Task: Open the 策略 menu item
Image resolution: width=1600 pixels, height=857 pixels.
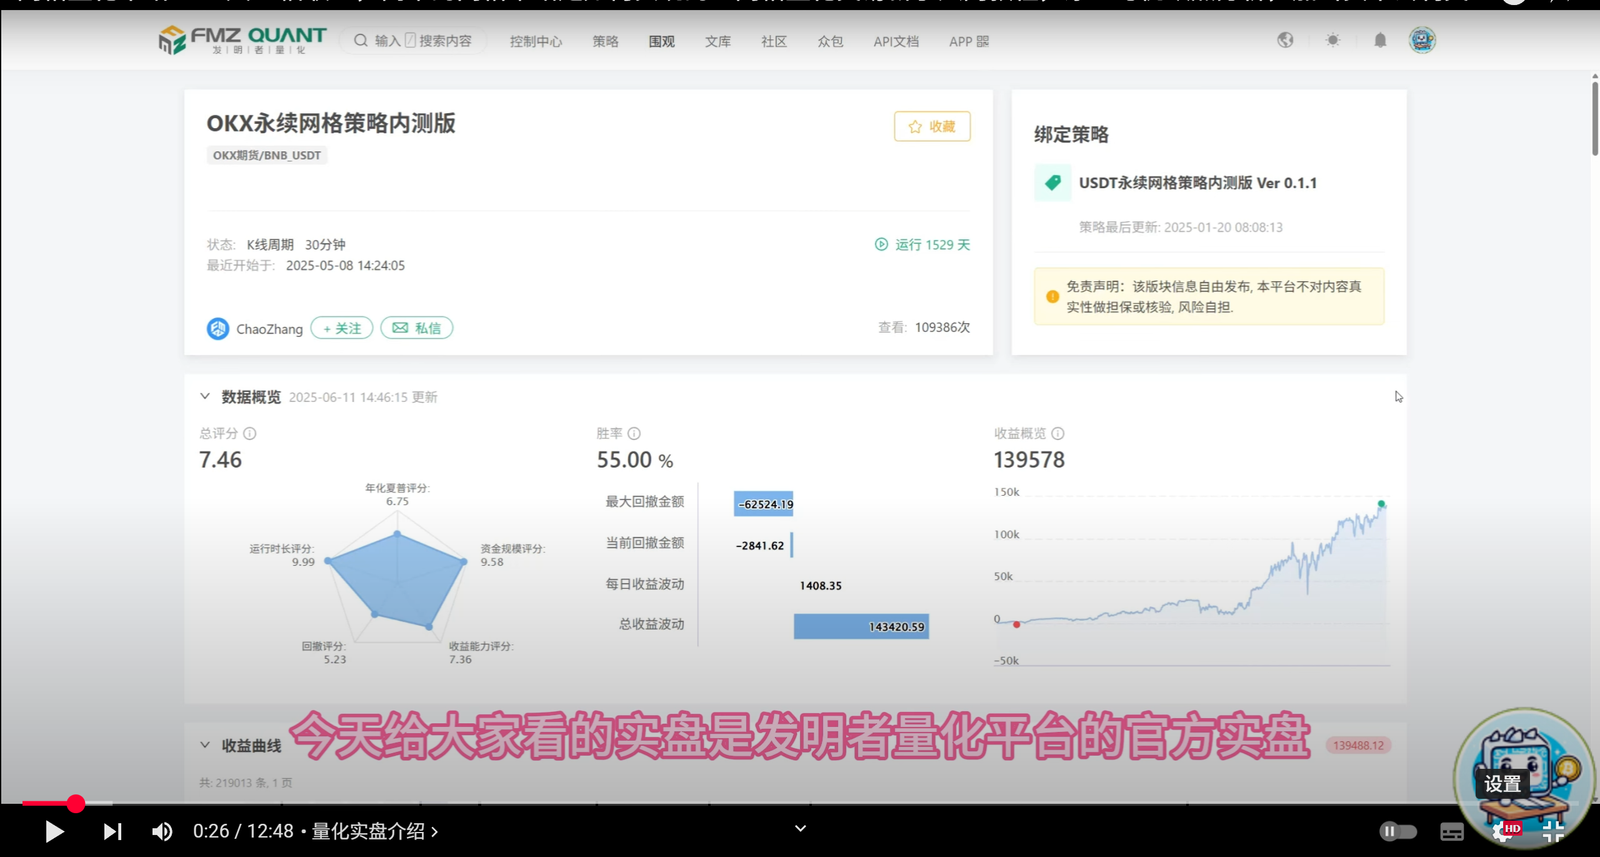Action: pyautogui.click(x=605, y=42)
